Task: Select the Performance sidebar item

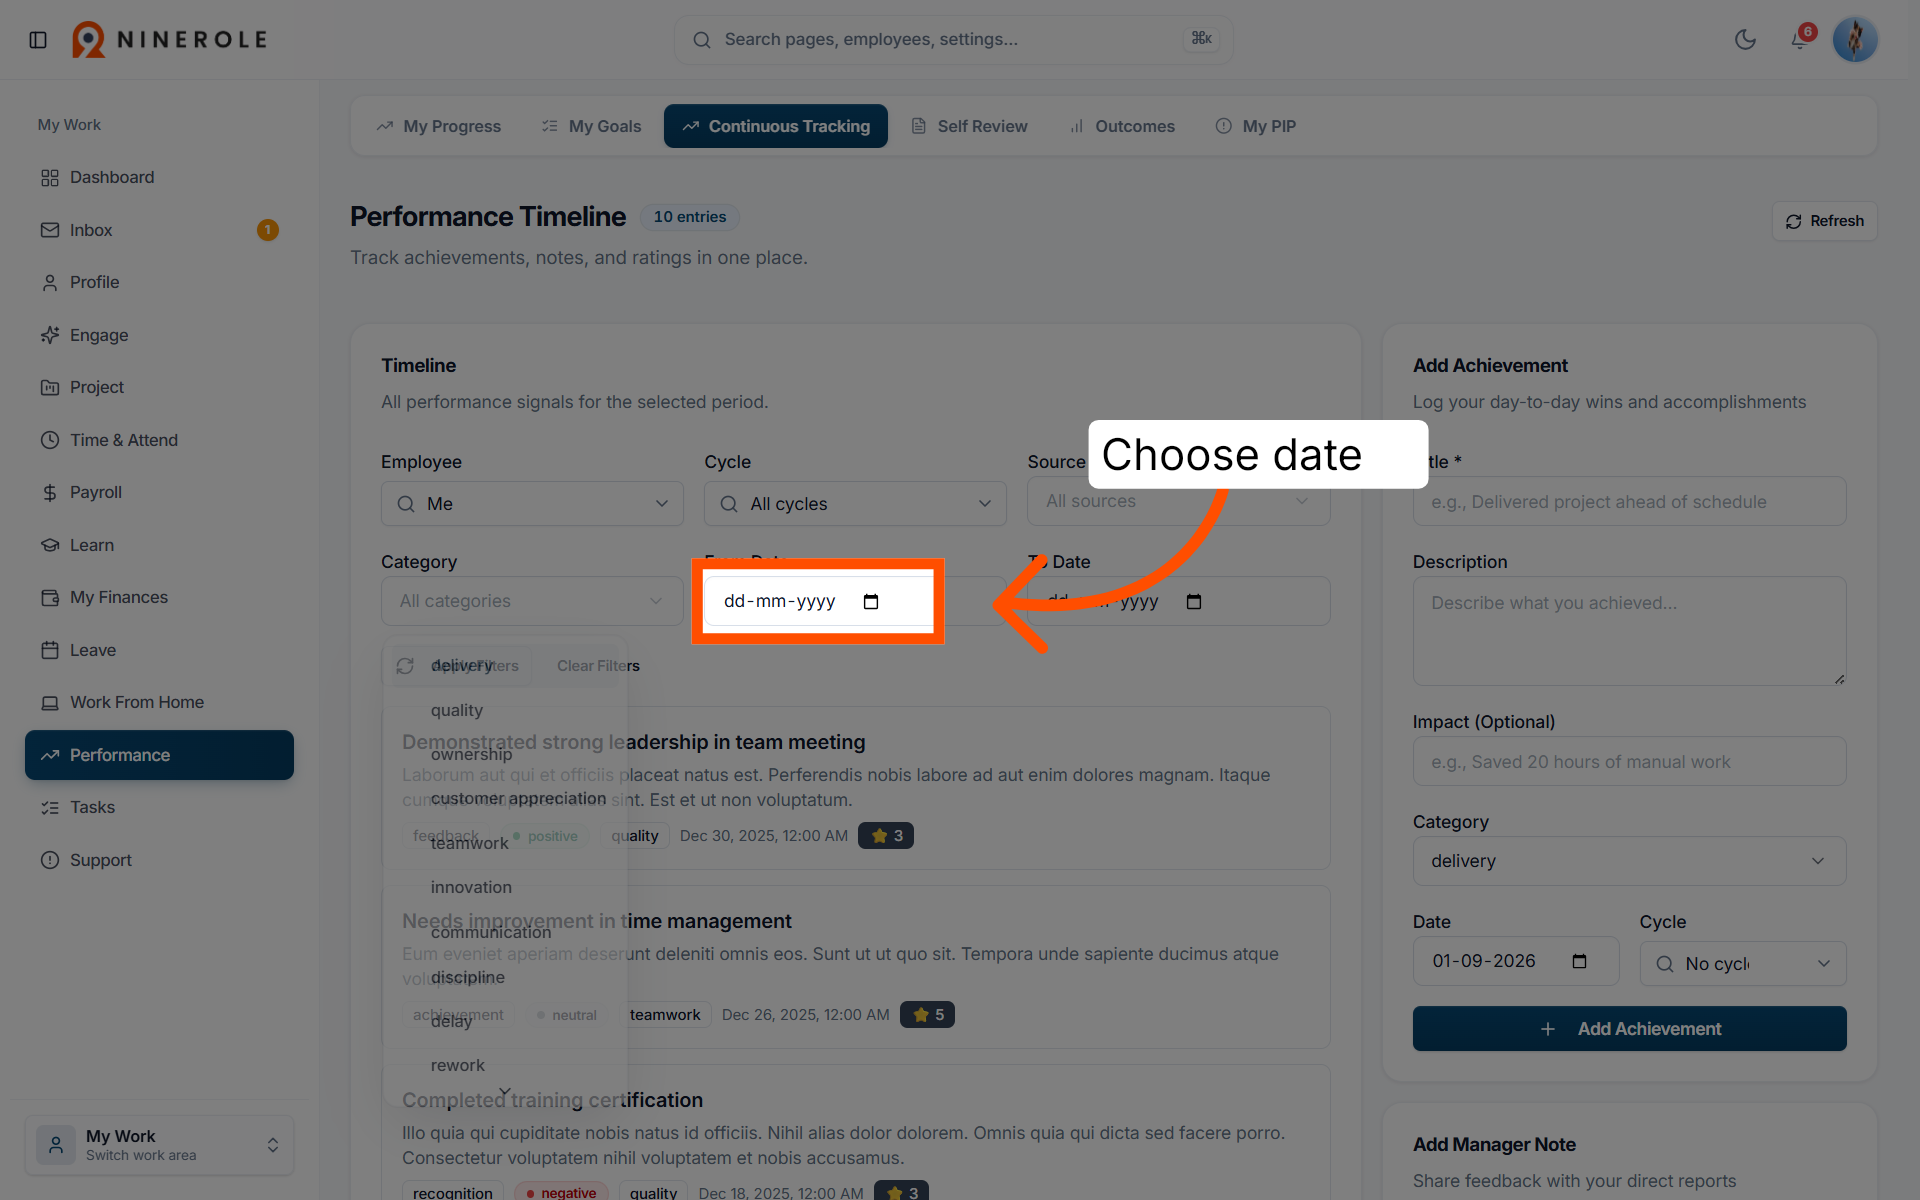Action: [x=160, y=755]
